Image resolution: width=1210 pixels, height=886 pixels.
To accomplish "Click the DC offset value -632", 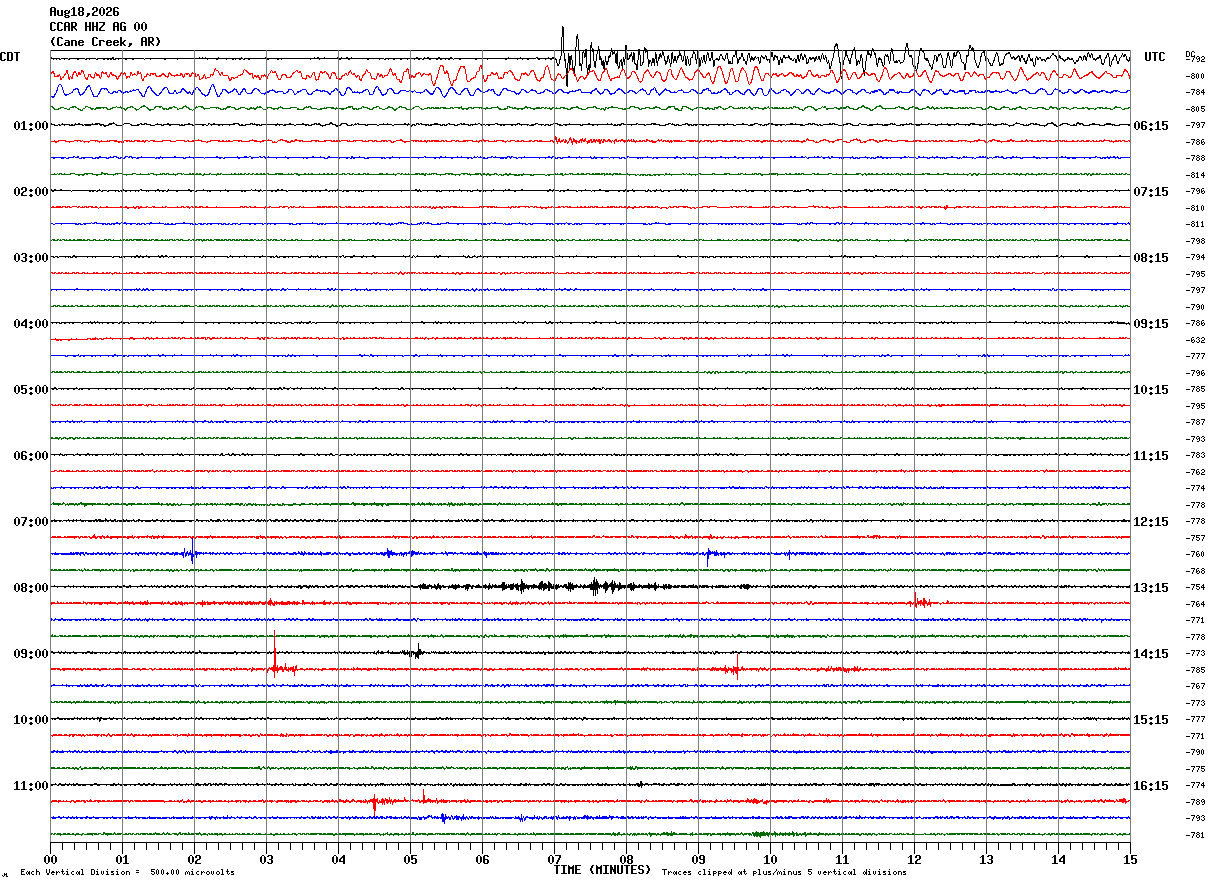I will pyautogui.click(x=1195, y=340).
